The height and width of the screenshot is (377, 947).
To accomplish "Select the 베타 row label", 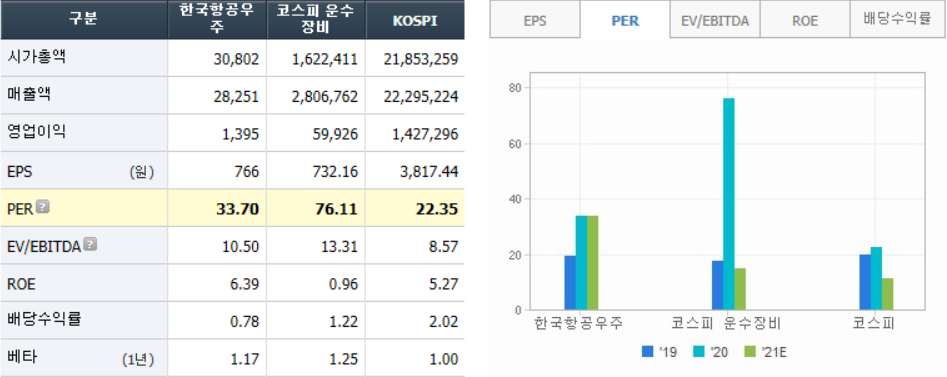I will (x=22, y=357).
